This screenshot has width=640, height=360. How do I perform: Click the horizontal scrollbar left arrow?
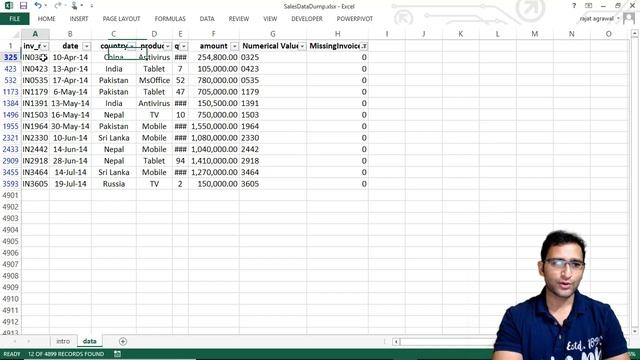[396, 342]
